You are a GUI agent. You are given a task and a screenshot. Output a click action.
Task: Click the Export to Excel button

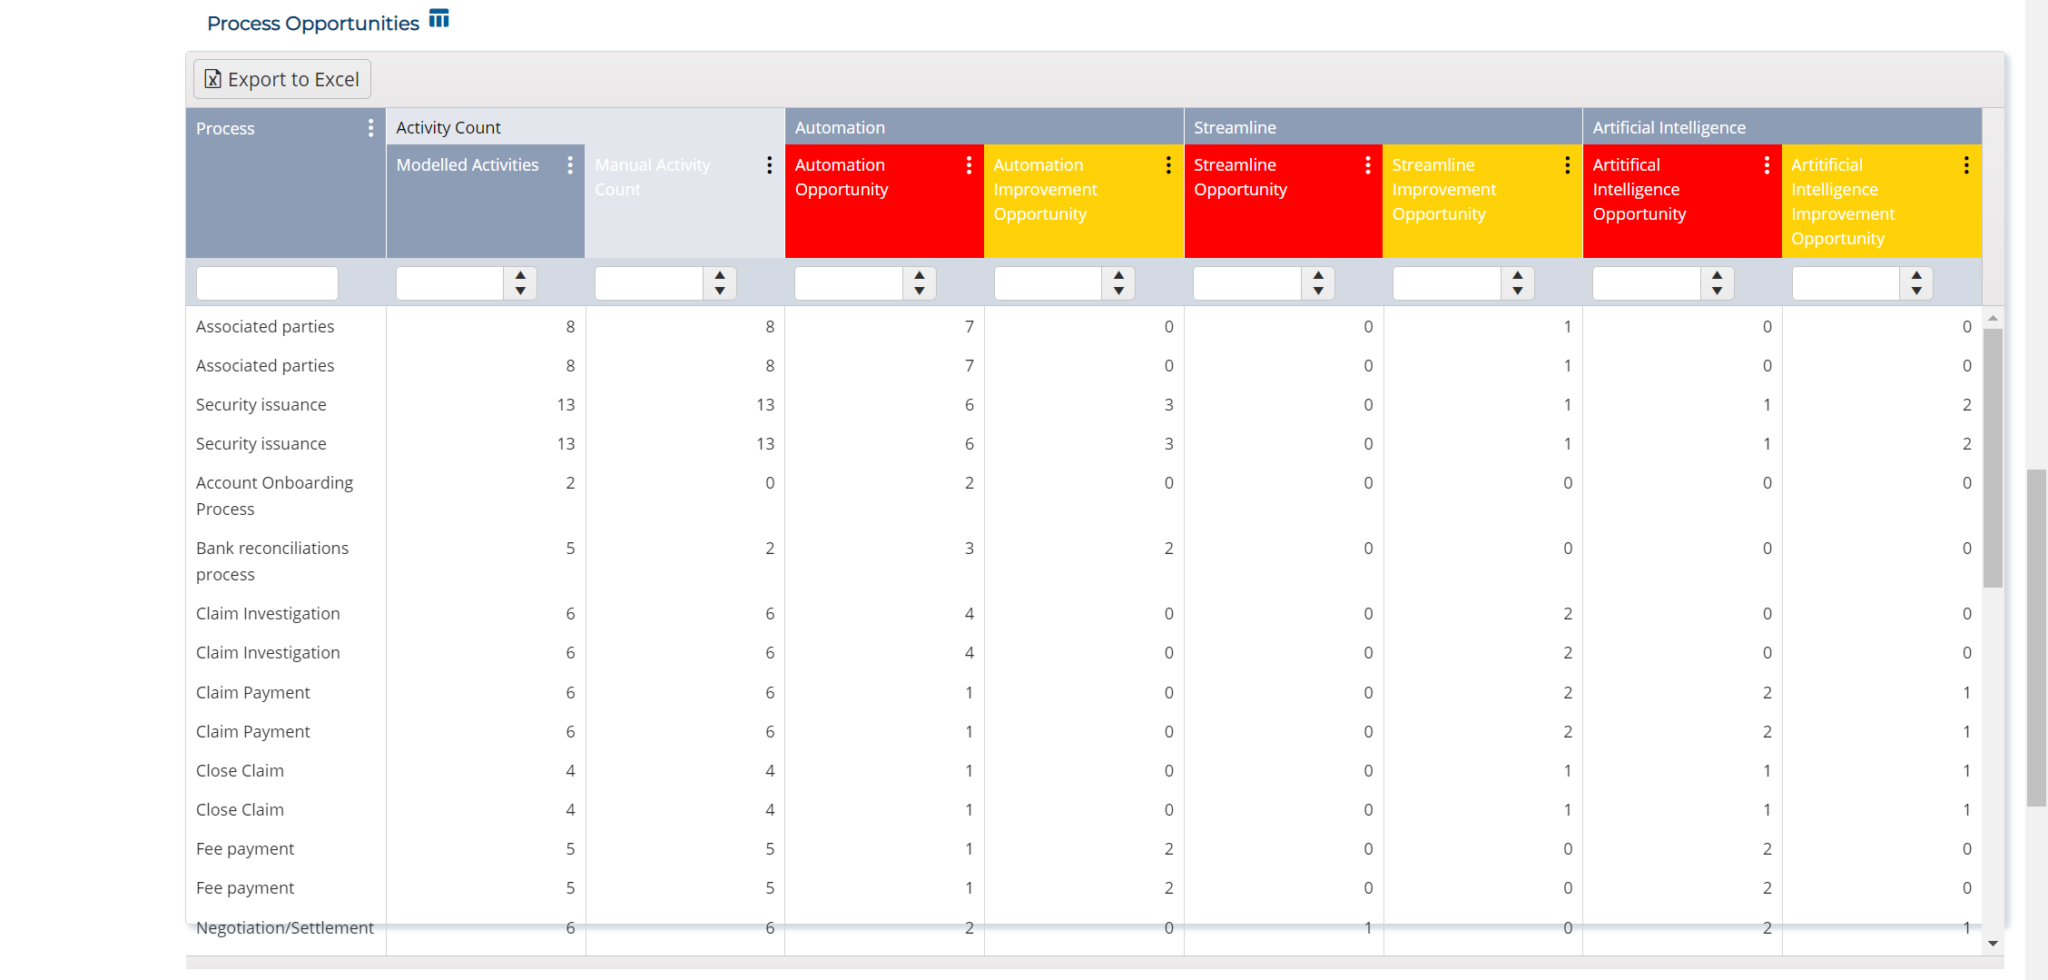coord(281,78)
